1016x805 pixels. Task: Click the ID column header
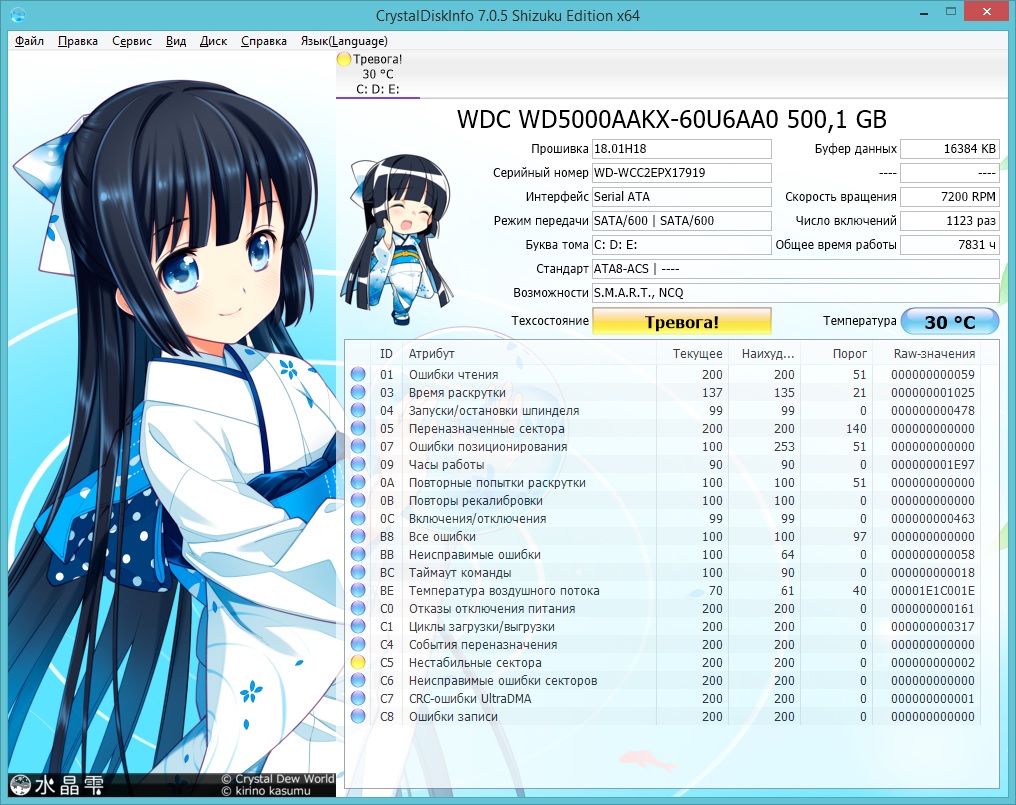coord(387,354)
